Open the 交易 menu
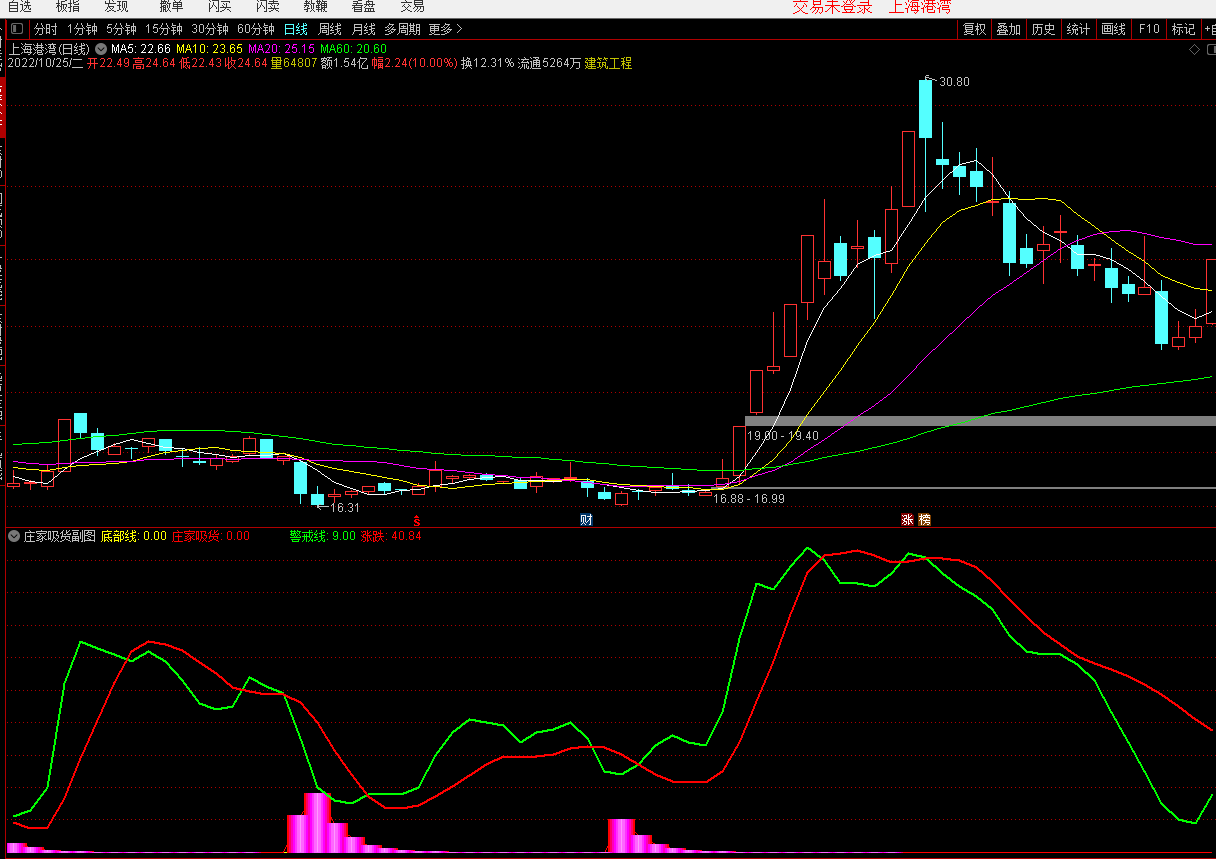 coord(412,7)
